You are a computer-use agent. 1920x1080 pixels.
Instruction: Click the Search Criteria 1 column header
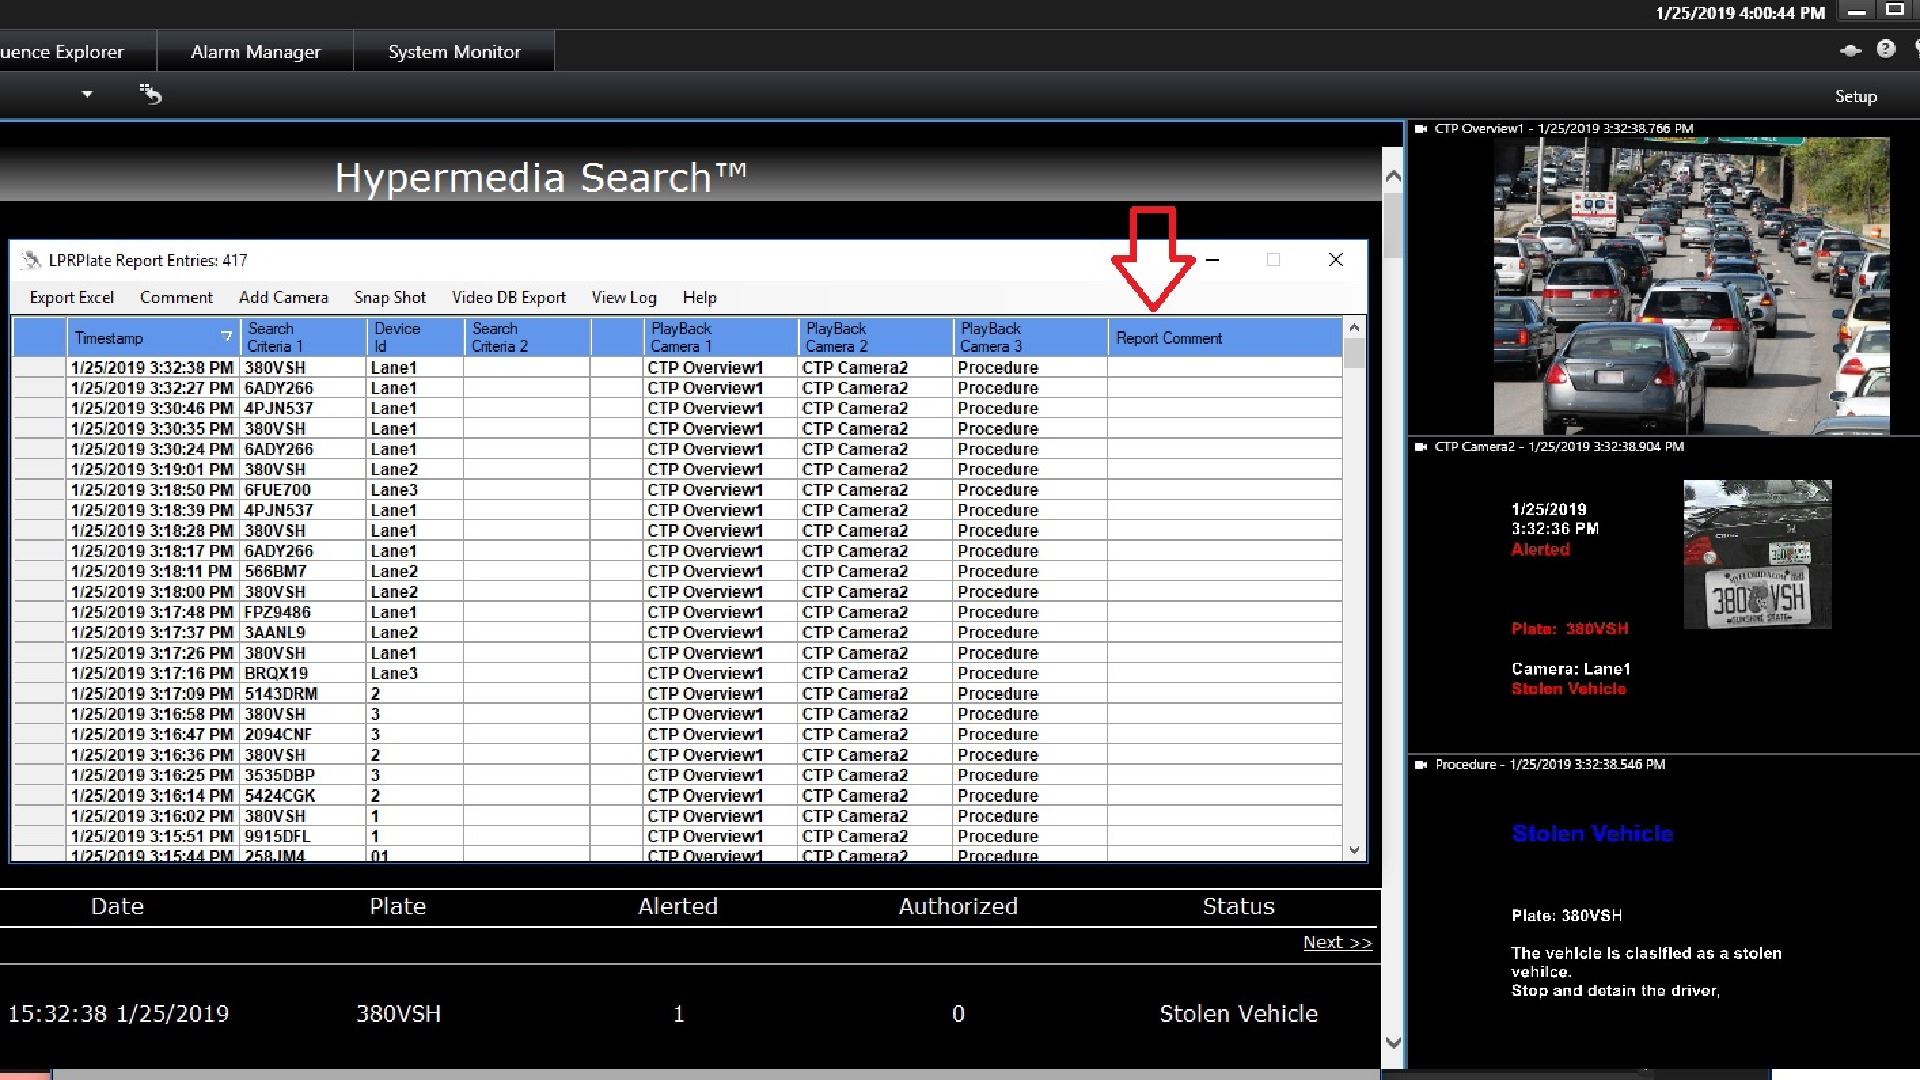(303, 337)
